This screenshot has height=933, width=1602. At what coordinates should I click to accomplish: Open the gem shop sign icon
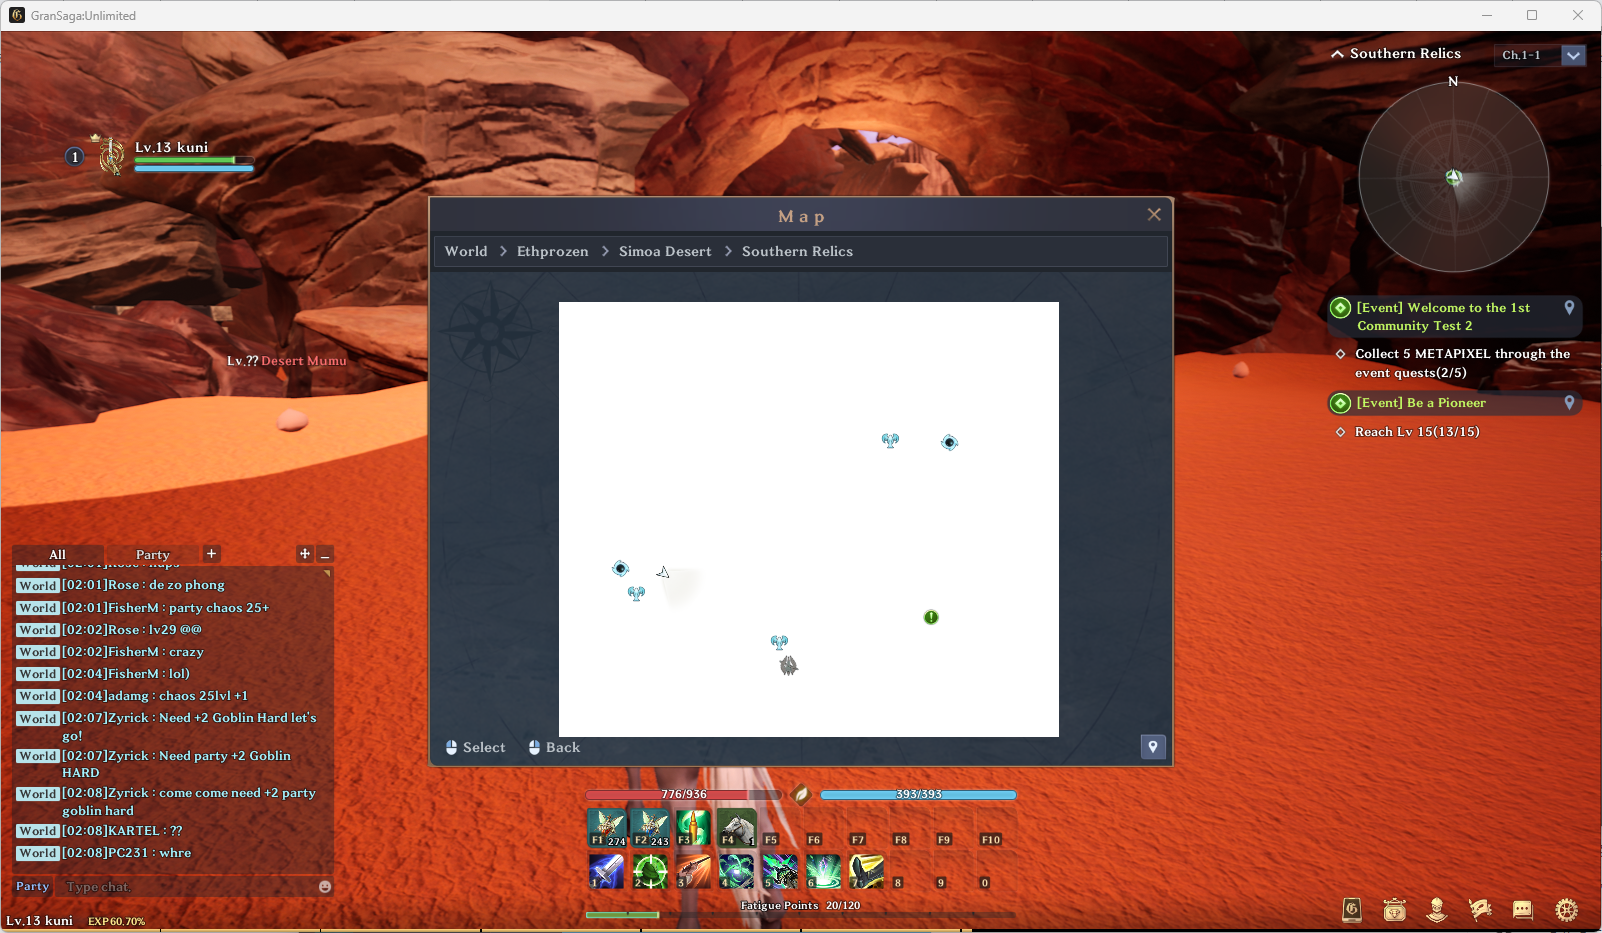click(1395, 909)
